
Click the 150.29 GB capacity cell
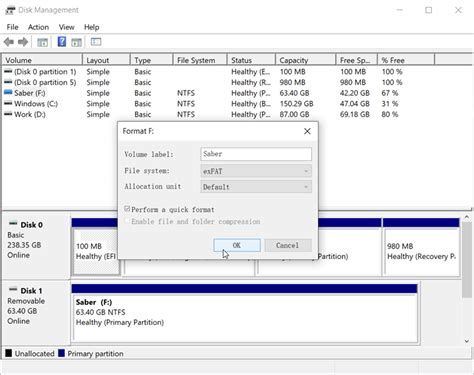coord(296,104)
